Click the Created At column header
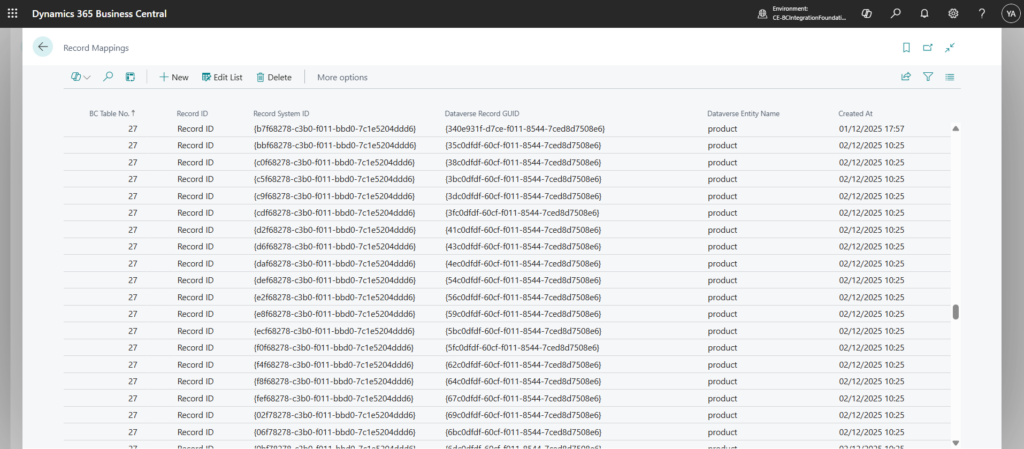Screen dimensions: 1024x449 point(856,114)
